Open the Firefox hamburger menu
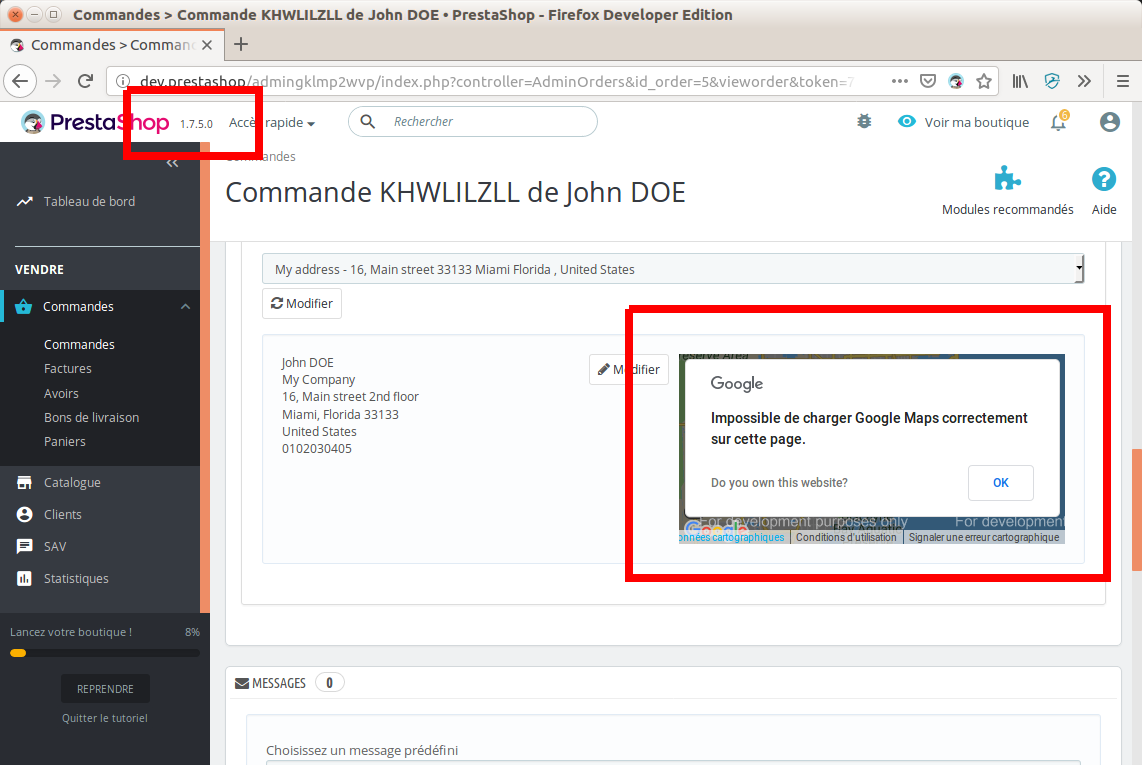 (x=1123, y=81)
